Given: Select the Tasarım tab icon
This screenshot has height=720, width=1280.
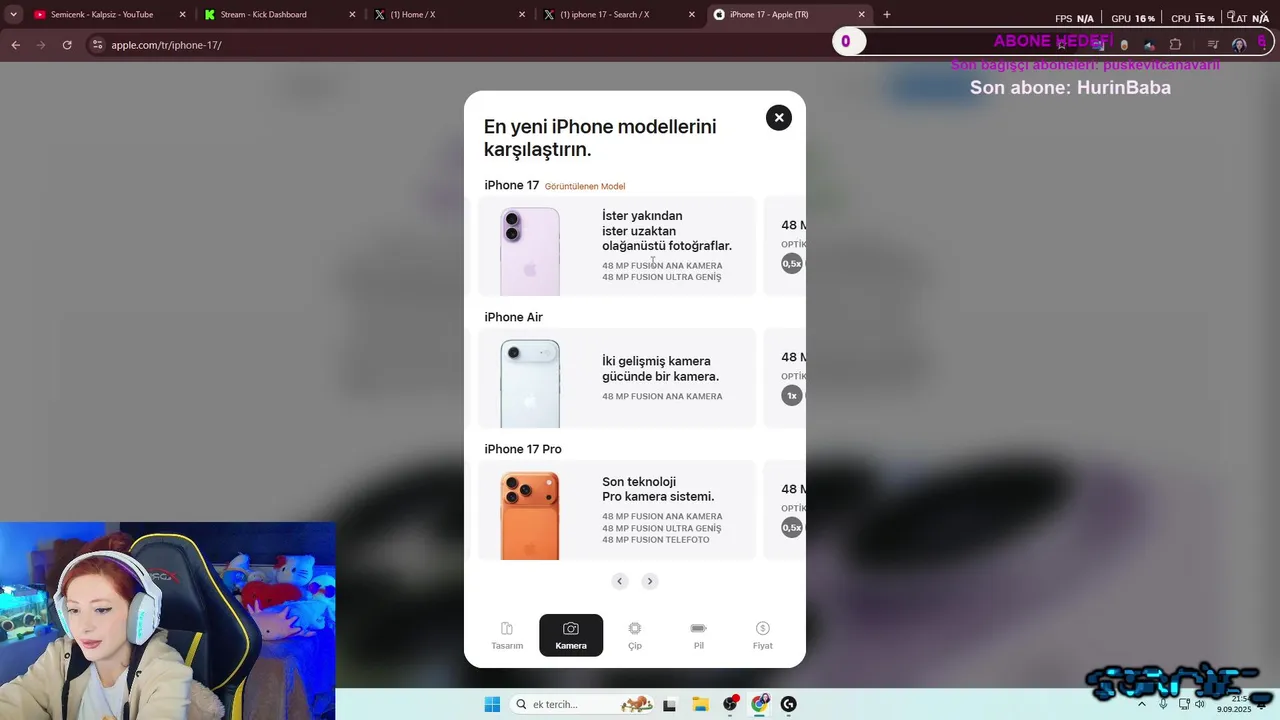Looking at the screenshot, I should point(507,628).
